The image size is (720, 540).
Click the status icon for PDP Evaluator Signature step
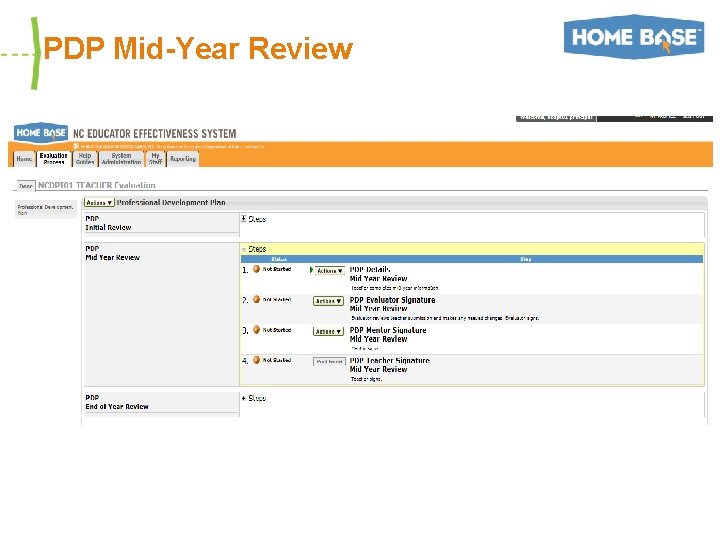pos(257,299)
